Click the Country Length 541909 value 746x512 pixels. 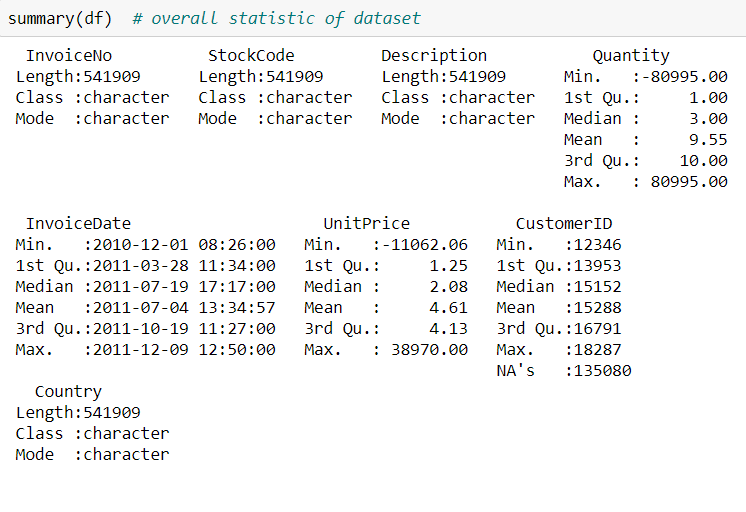click(x=112, y=413)
